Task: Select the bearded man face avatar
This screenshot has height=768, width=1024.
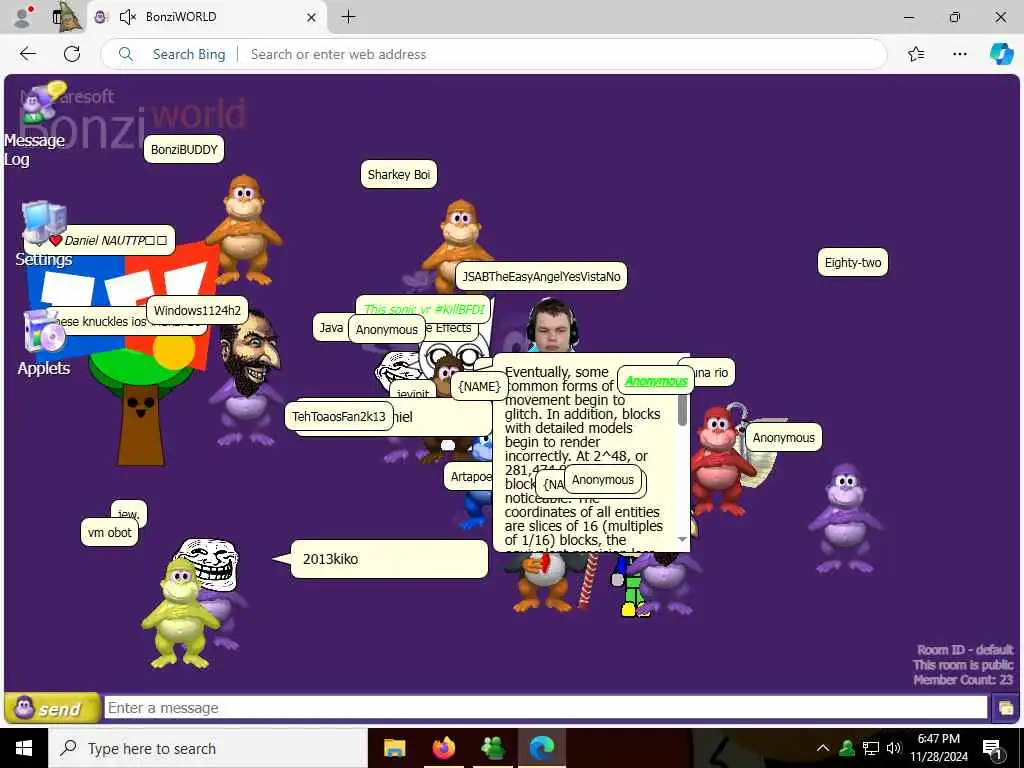Action: click(249, 353)
